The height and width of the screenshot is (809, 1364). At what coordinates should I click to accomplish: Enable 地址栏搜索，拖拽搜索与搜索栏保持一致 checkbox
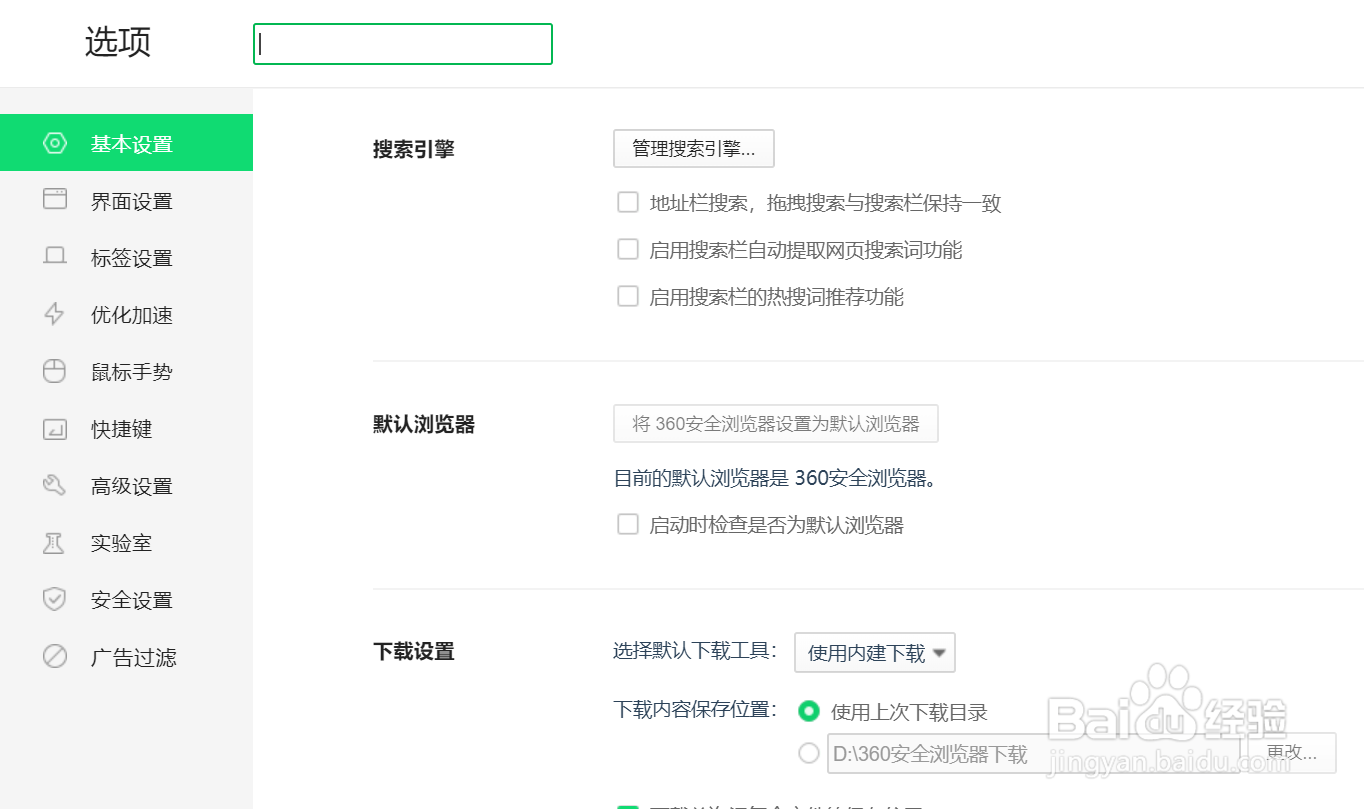click(x=628, y=203)
